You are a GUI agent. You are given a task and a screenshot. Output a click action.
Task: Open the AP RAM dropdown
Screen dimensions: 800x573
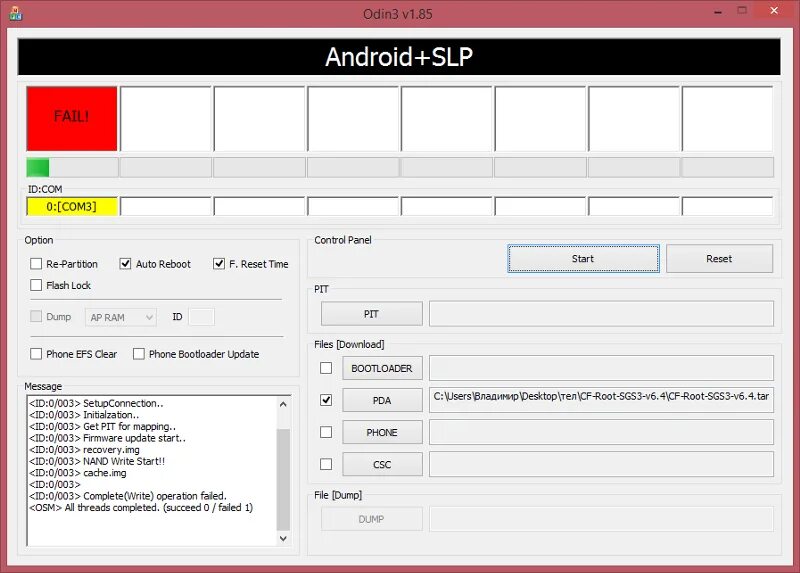pos(121,317)
